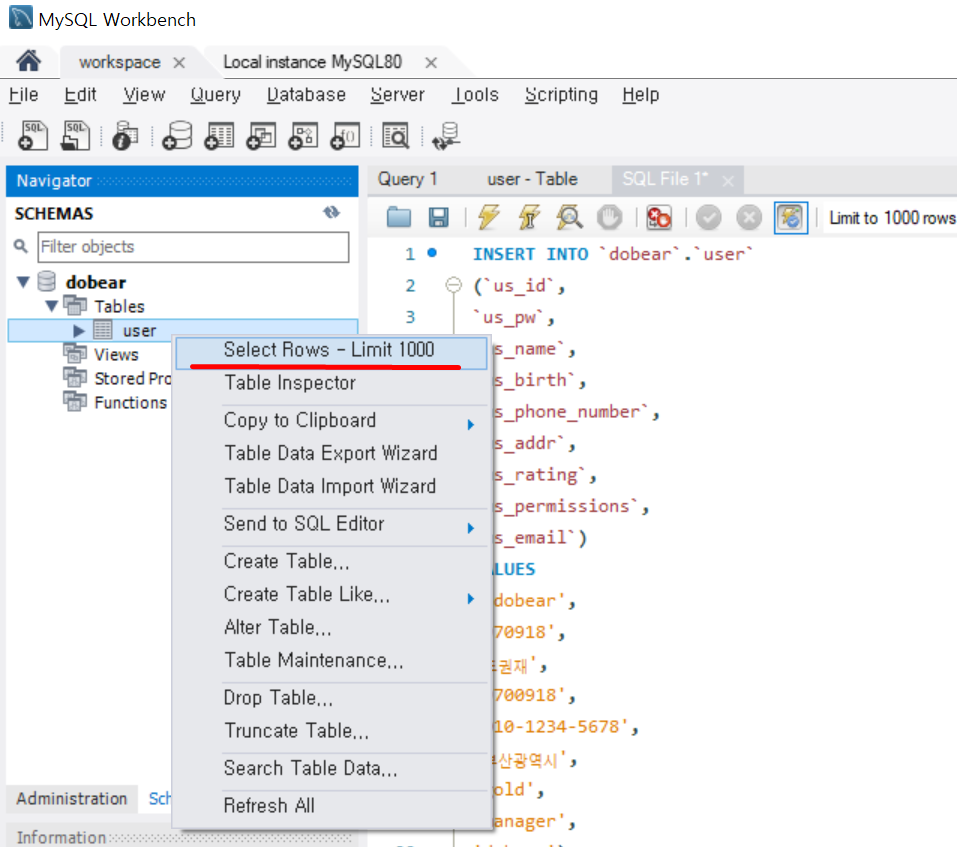Open the View menu
Image resolution: width=957 pixels, height=847 pixels.
tap(144, 95)
